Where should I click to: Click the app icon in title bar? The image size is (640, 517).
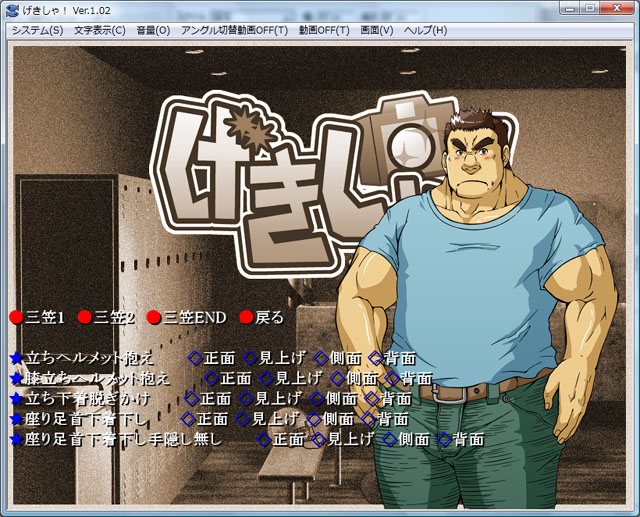coord(13,11)
